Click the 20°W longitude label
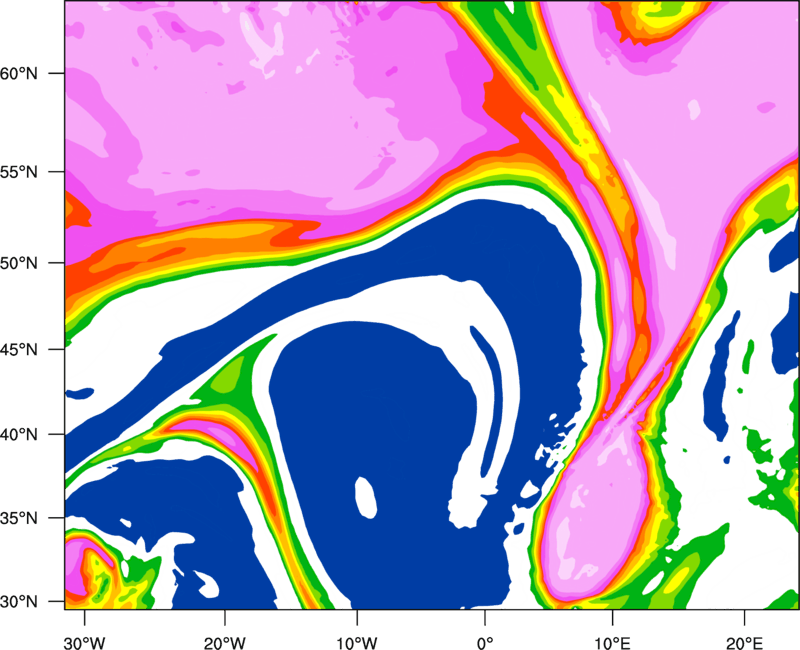This screenshot has height=650, width=800. tap(225, 643)
